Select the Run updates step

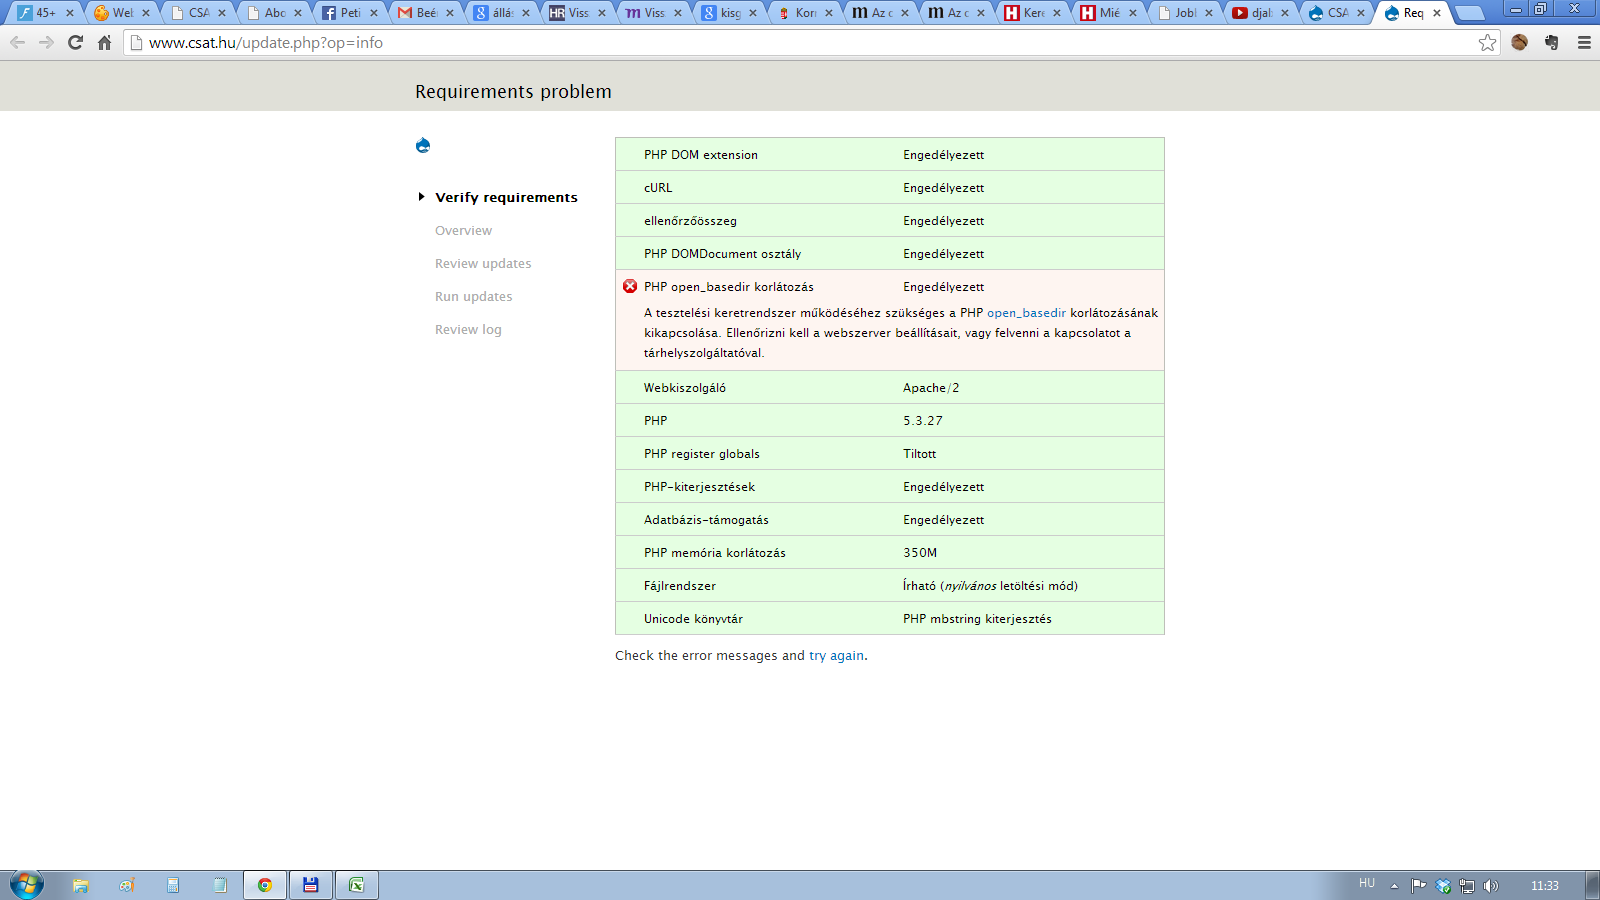(x=473, y=297)
